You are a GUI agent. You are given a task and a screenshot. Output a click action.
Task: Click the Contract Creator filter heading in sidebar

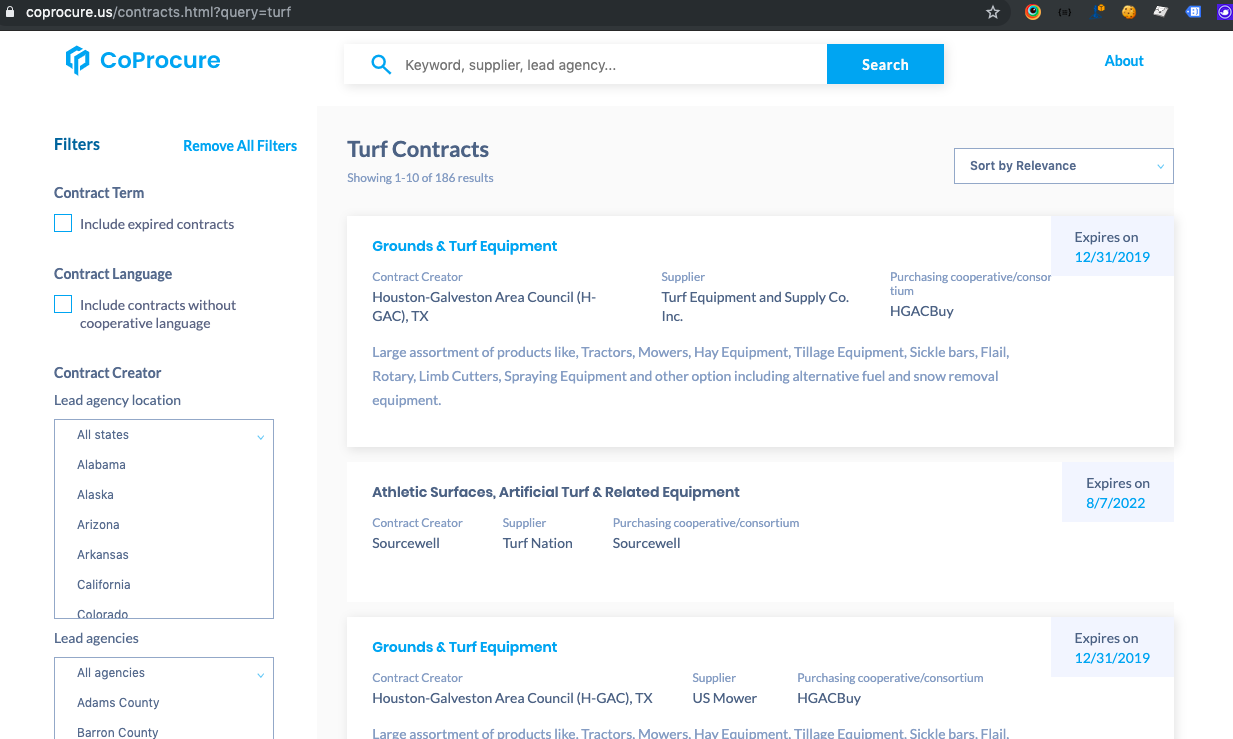tap(108, 373)
